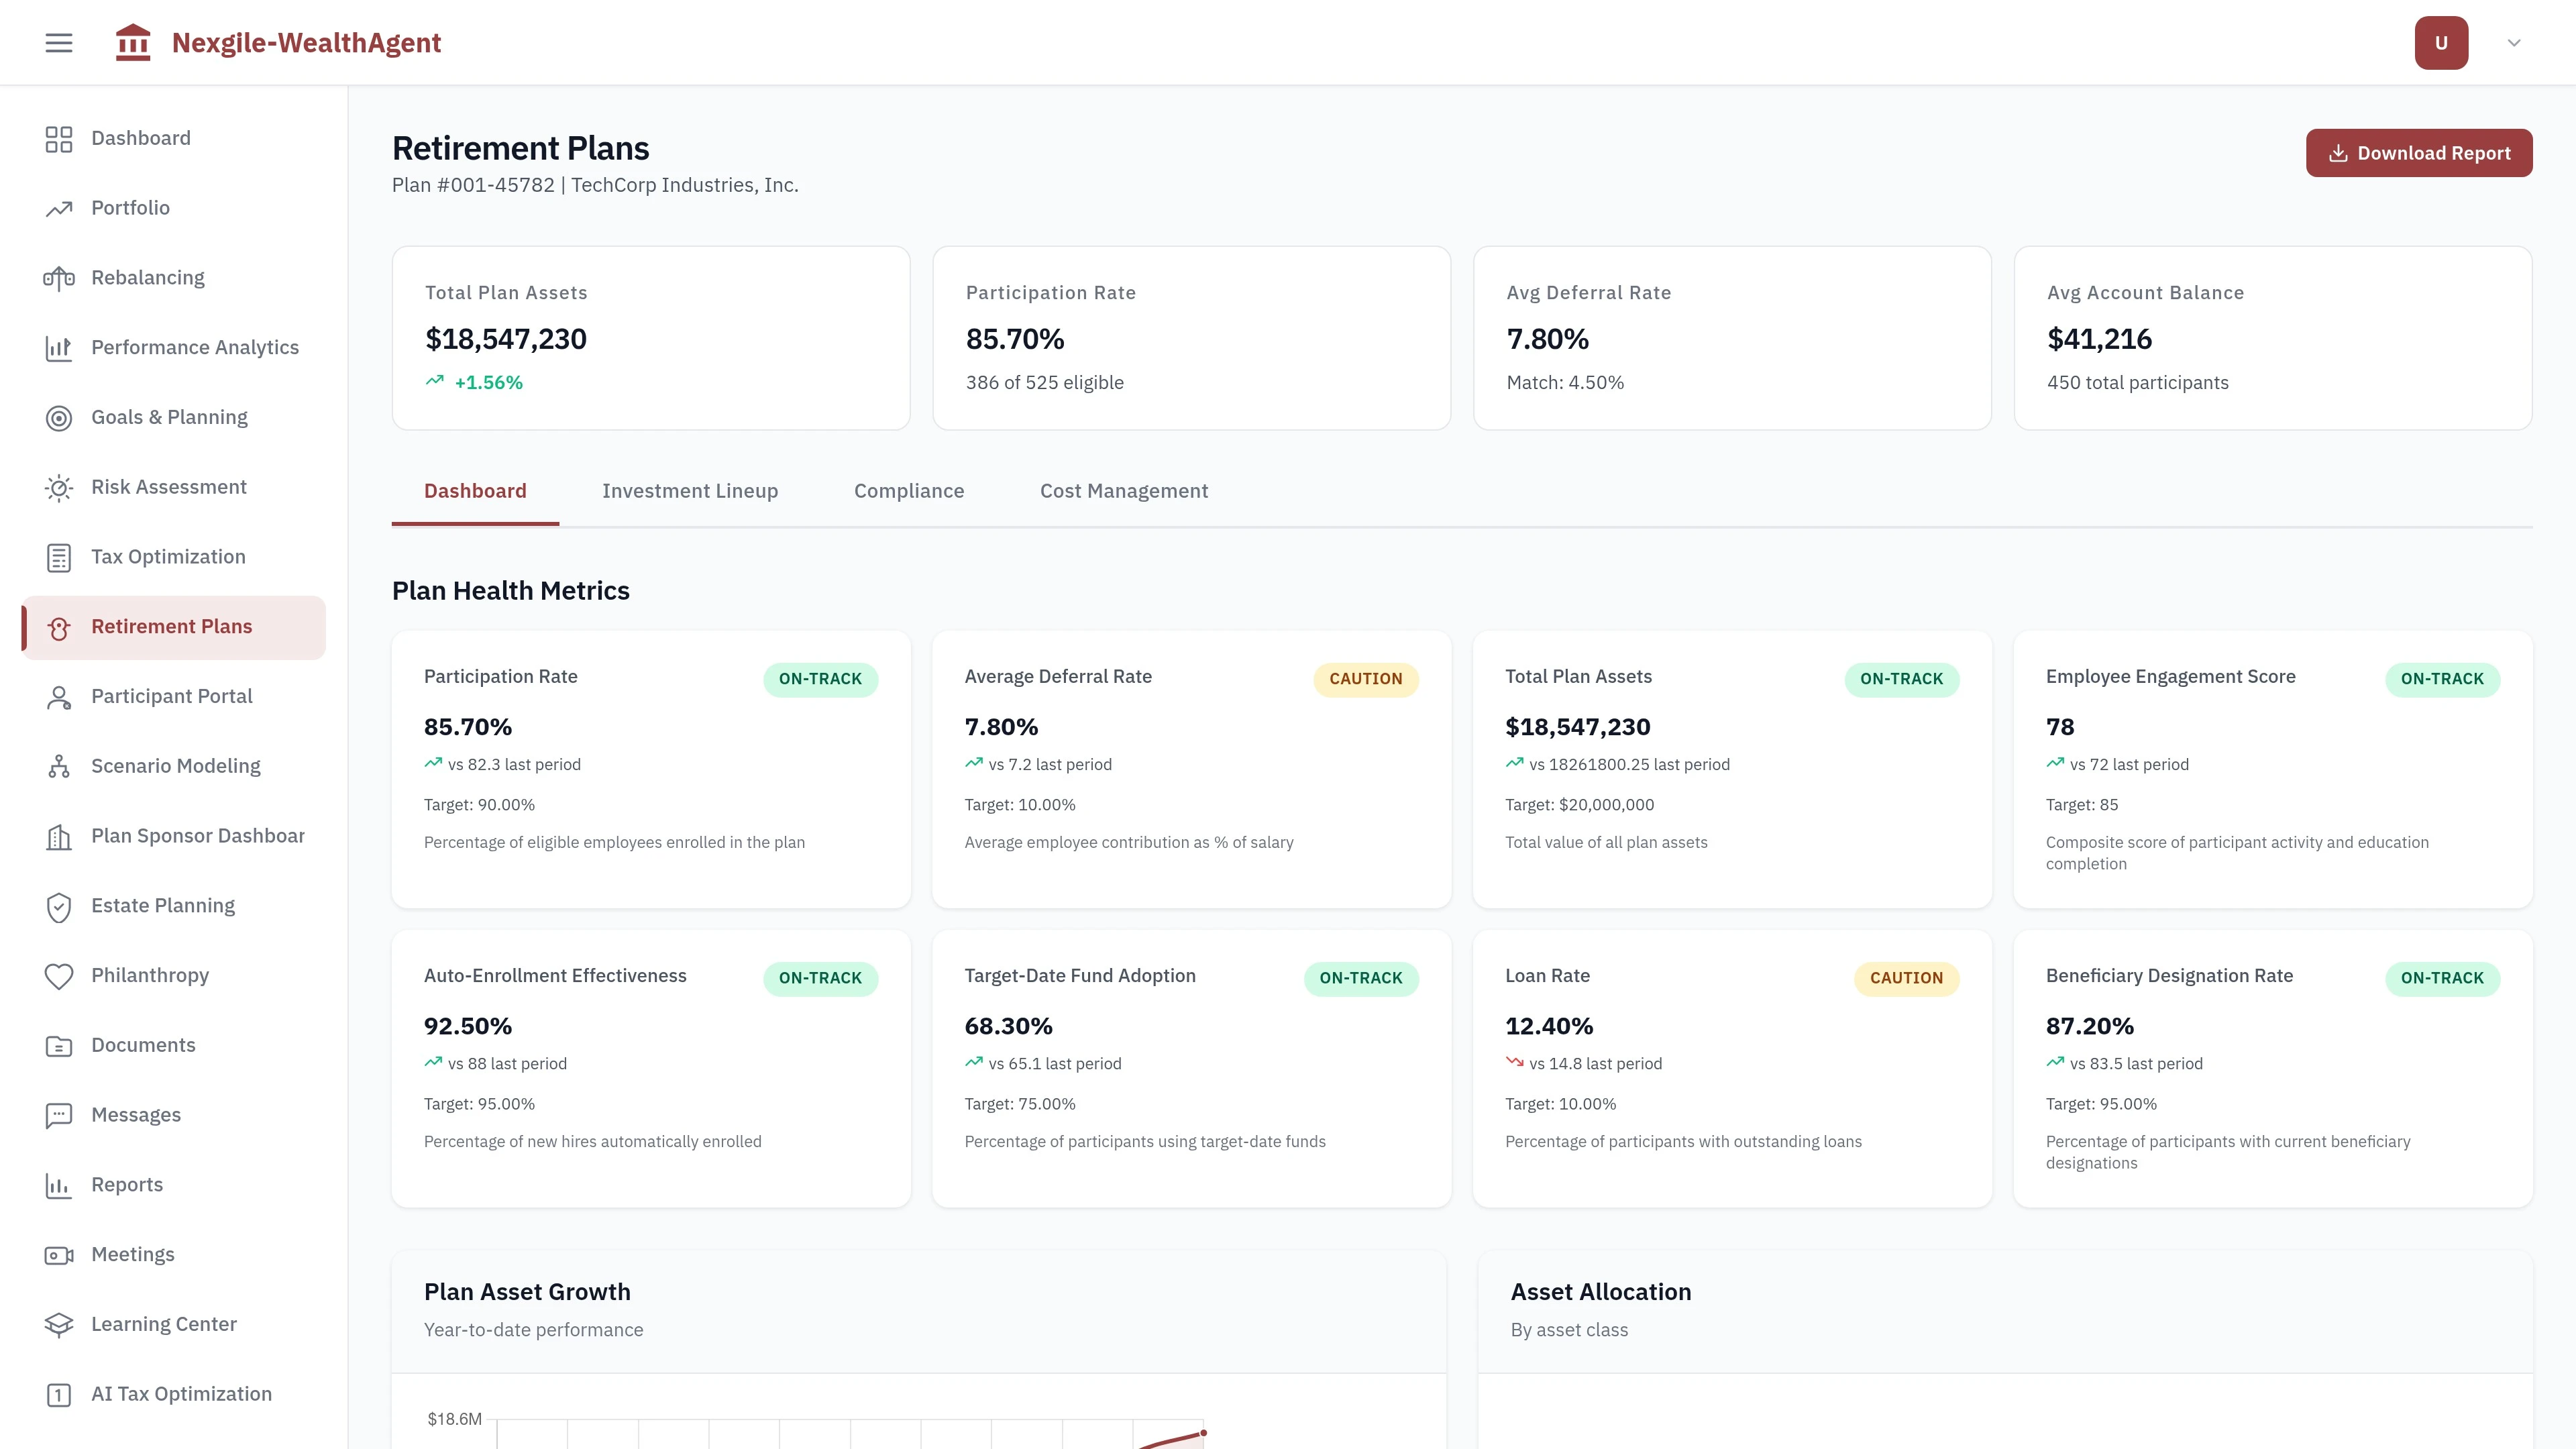Click the Philanthropy heart icon

pyautogui.click(x=59, y=976)
